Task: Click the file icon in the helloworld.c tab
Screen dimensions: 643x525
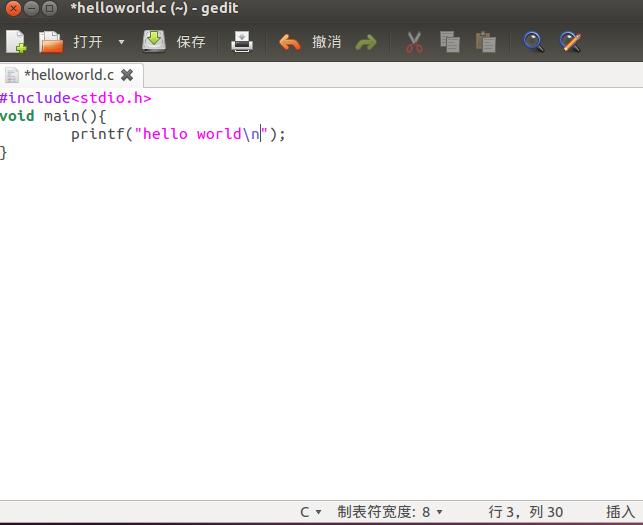Action: [12, 75]
